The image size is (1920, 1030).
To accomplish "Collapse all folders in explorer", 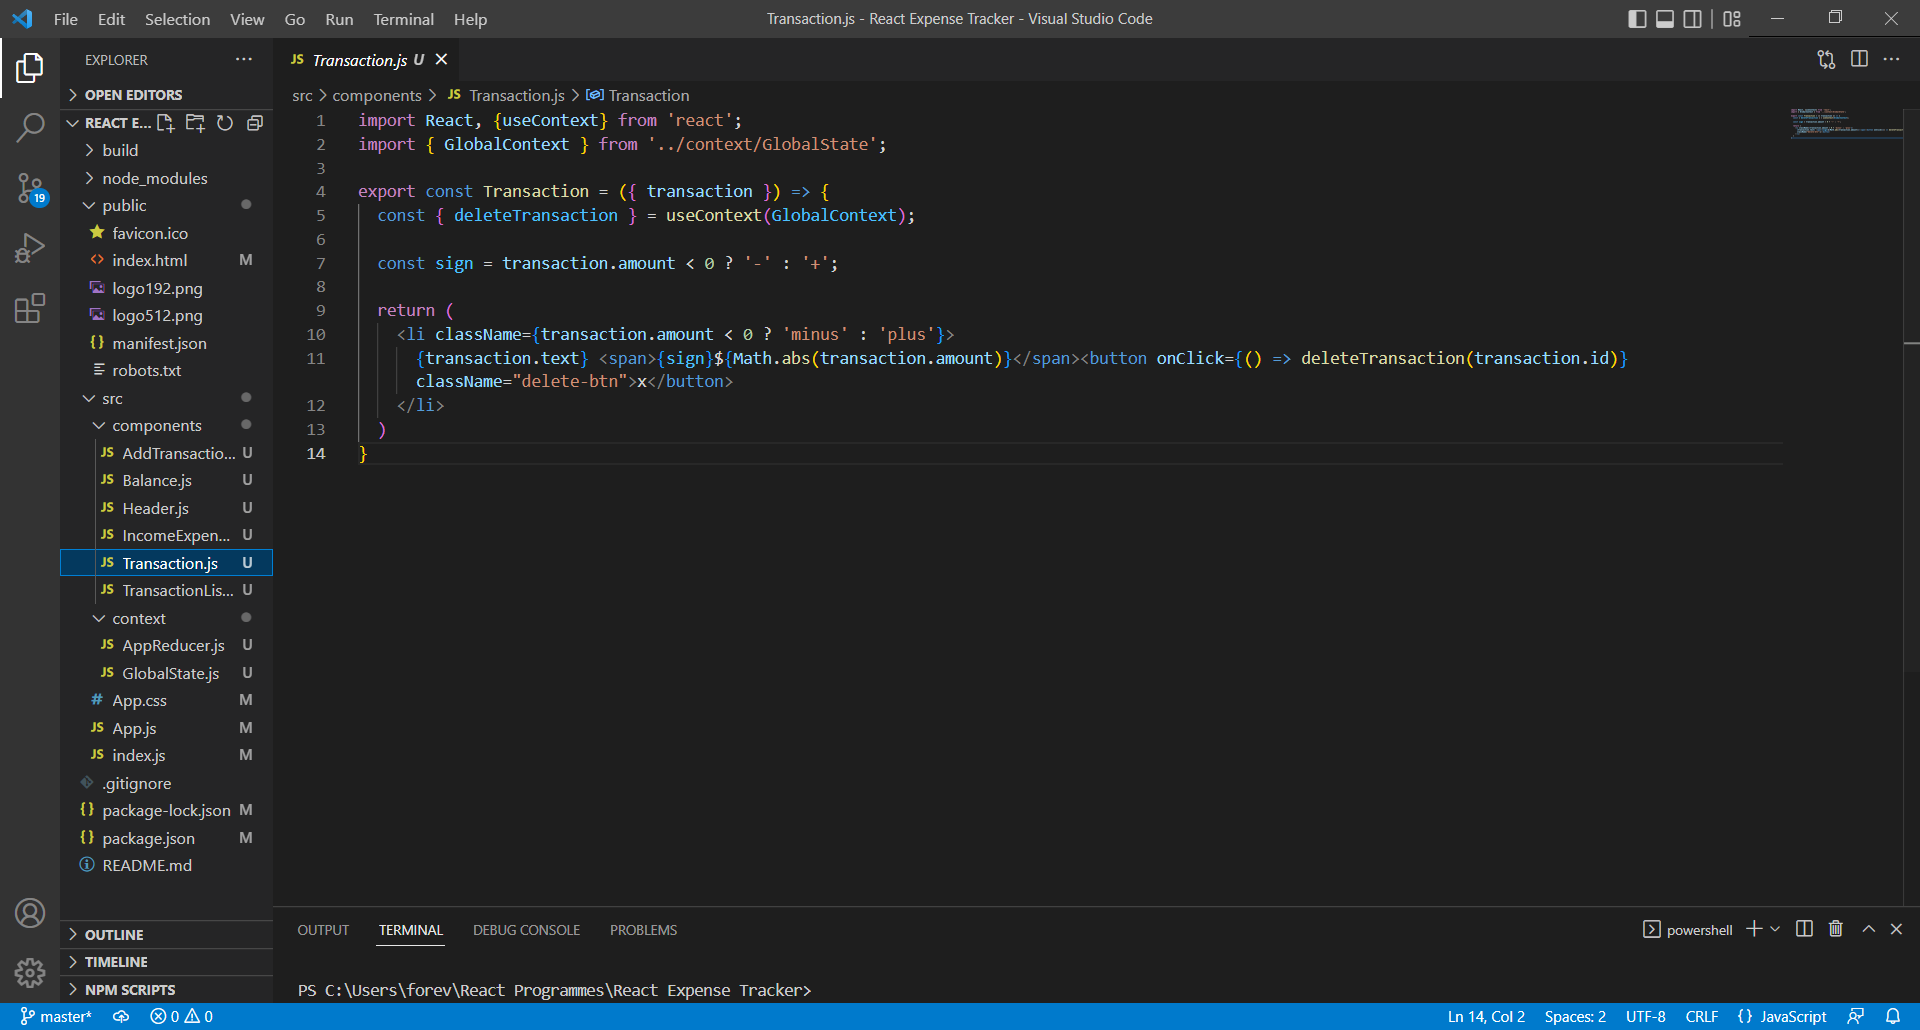I will pos(255,123).
